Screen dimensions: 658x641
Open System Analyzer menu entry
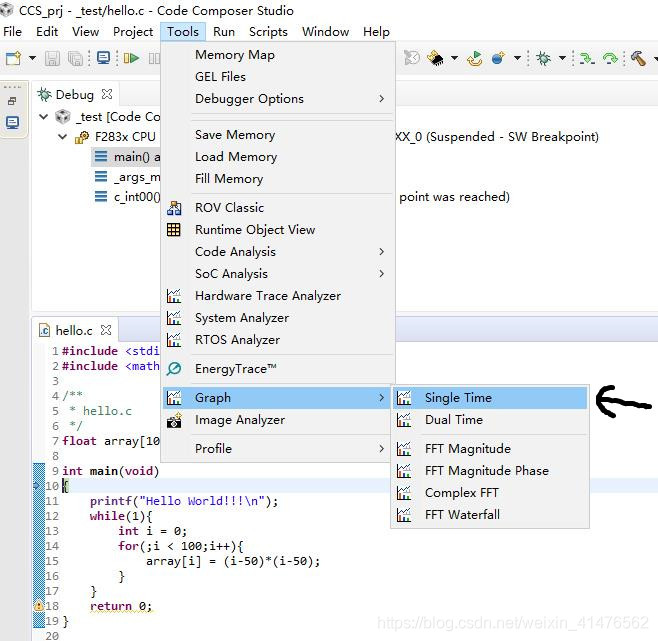(278, 318)
